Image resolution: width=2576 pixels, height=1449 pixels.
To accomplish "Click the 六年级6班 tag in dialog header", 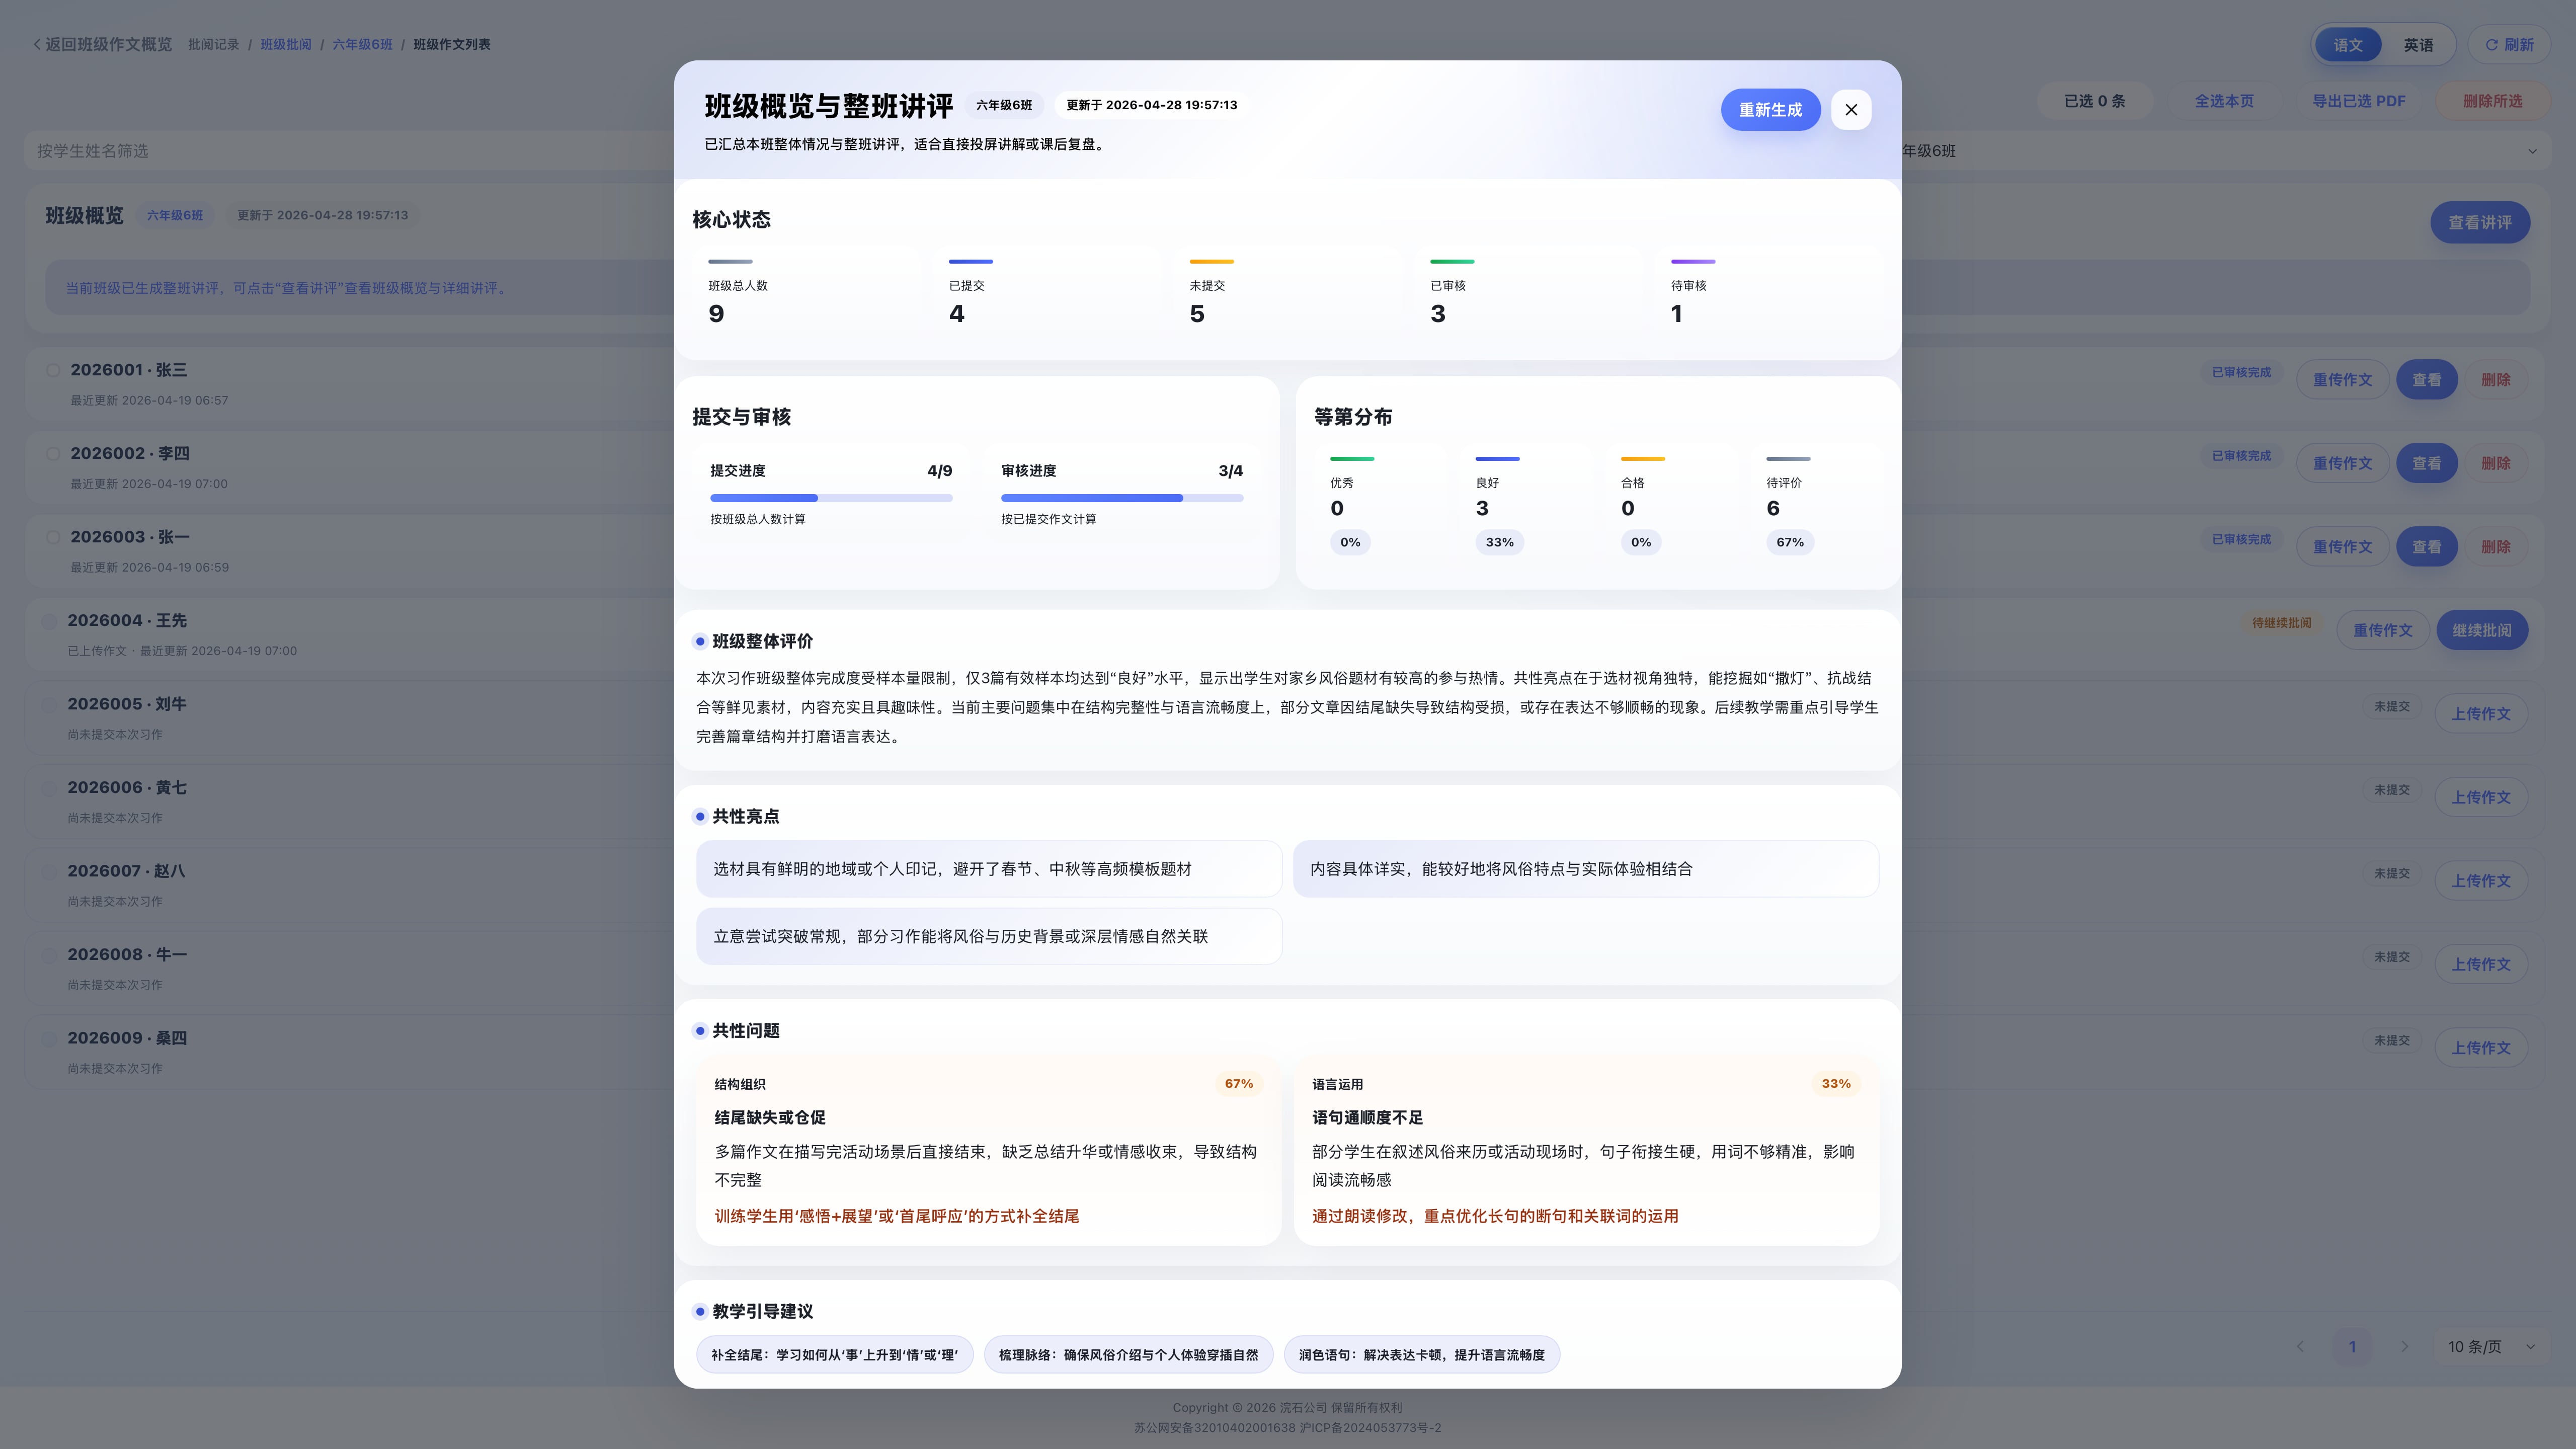I will [1004, 105].
